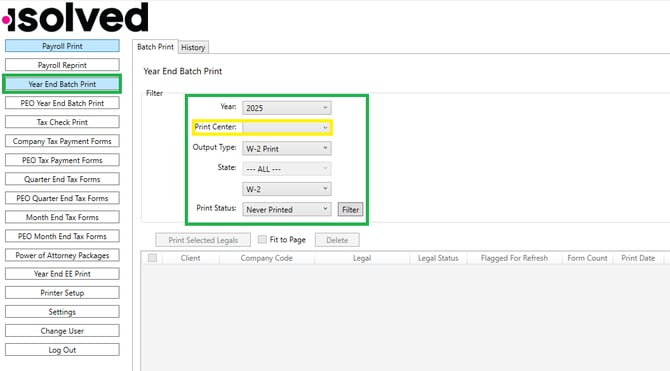The height and width of the screenshot is (371, 670).
Task: Sort by the Company Code column header
Action: tap(267, 258)
